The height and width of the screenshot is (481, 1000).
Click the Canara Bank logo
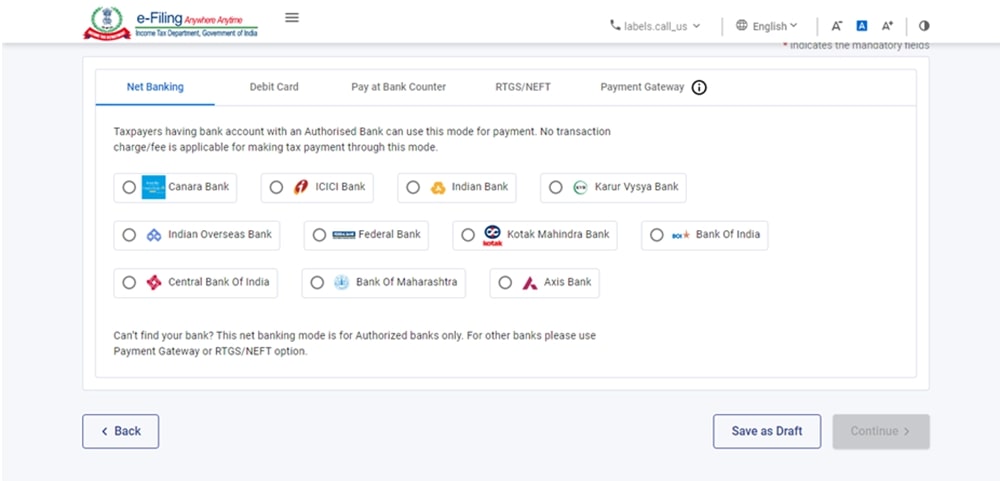pos(153,187)
